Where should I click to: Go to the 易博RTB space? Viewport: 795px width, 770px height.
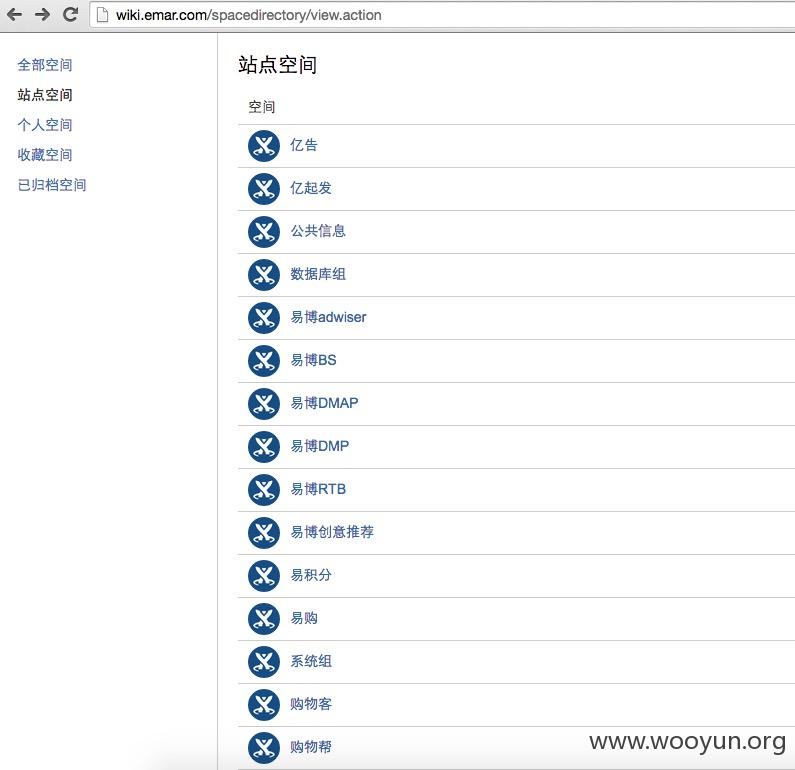pyautogui.click(x=318, y=489)
